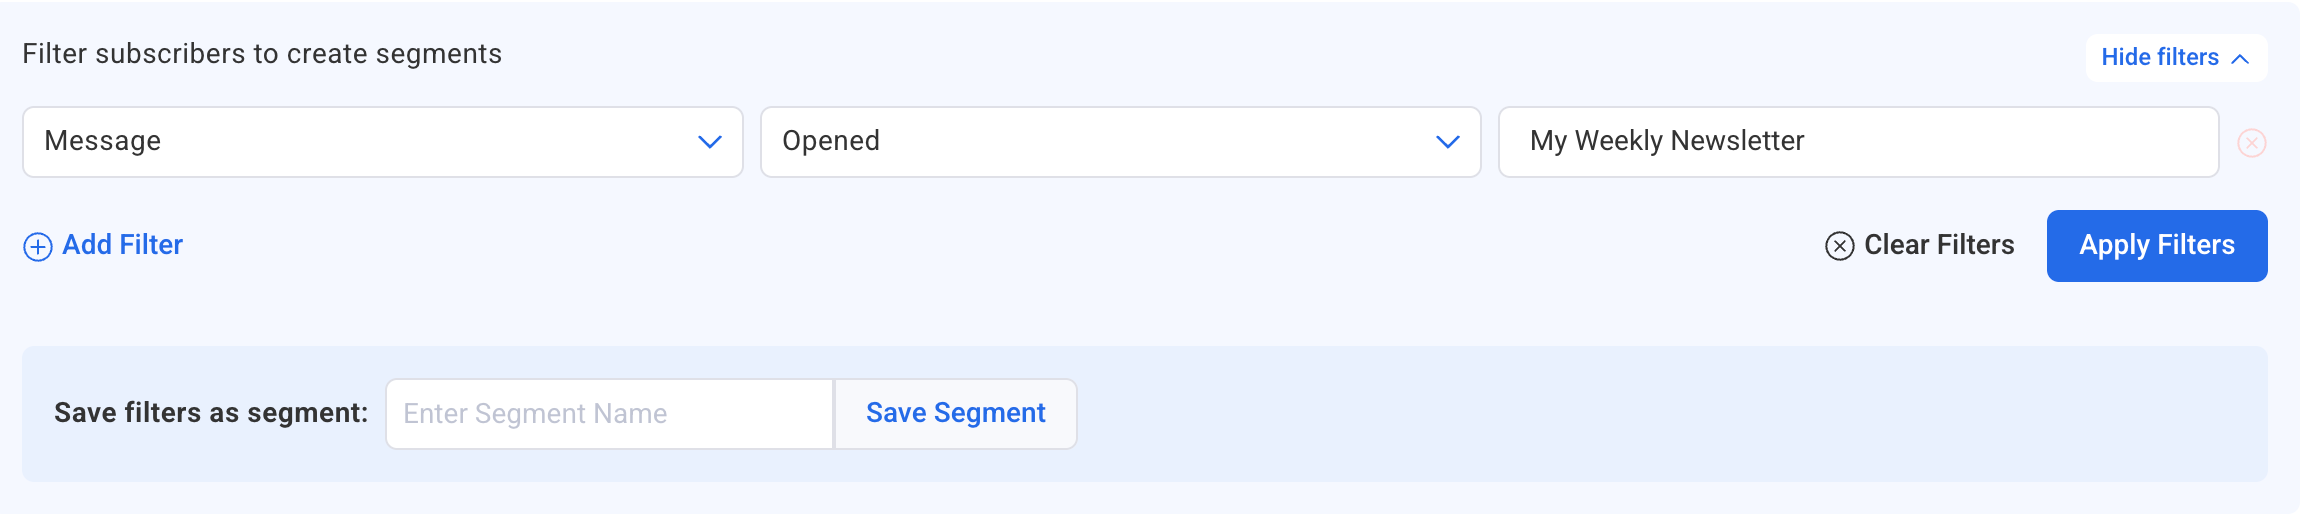Image resolution: width=2306 pixels, height=516 pixels.
Task: Collapse the panel with Hide filters link
Action: 2159,57
